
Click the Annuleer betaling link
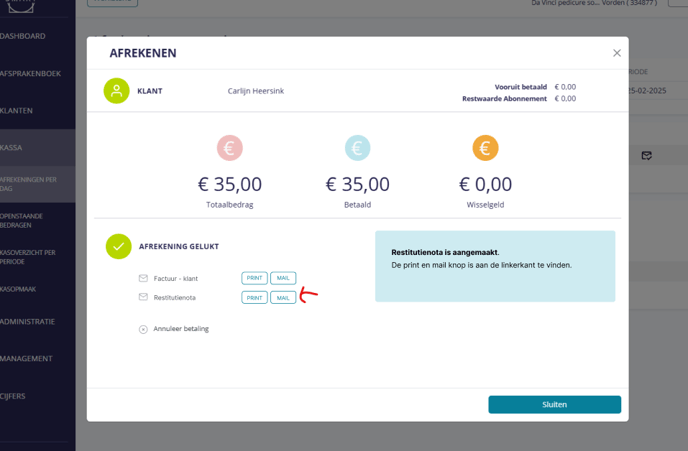[x=181, y=329]
